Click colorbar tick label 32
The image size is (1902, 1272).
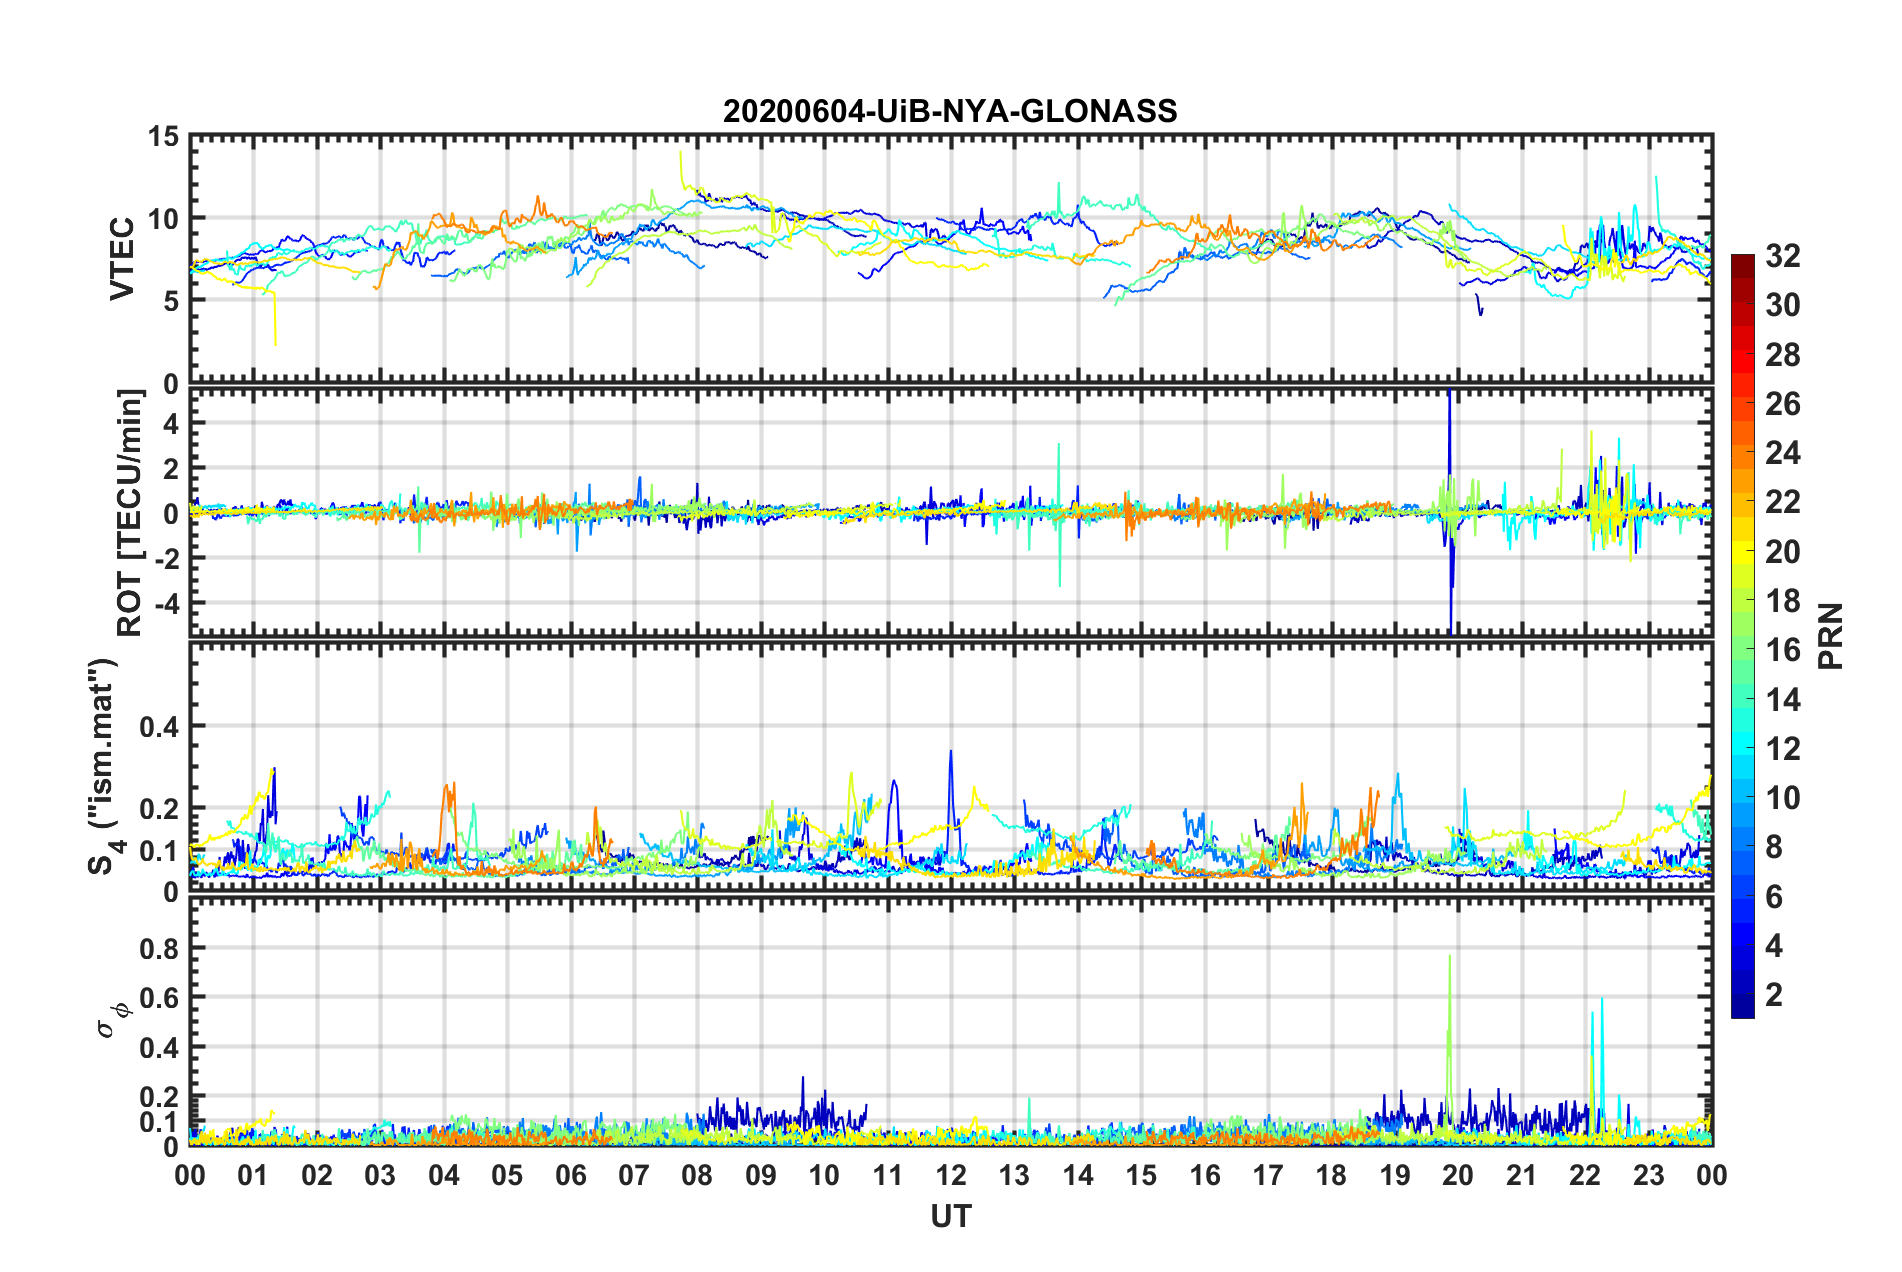1782,256
